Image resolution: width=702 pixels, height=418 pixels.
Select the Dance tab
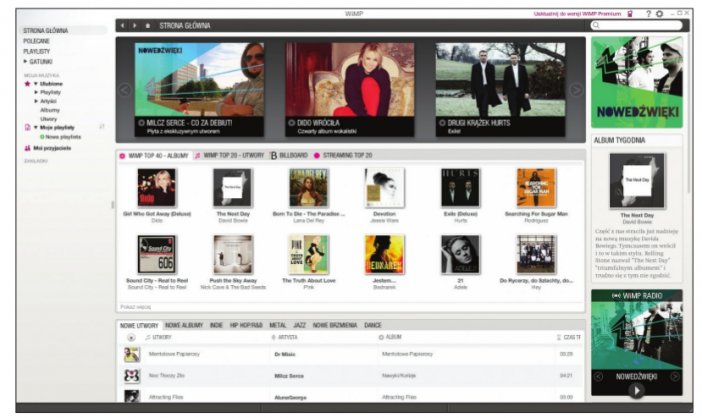[372, 325]
